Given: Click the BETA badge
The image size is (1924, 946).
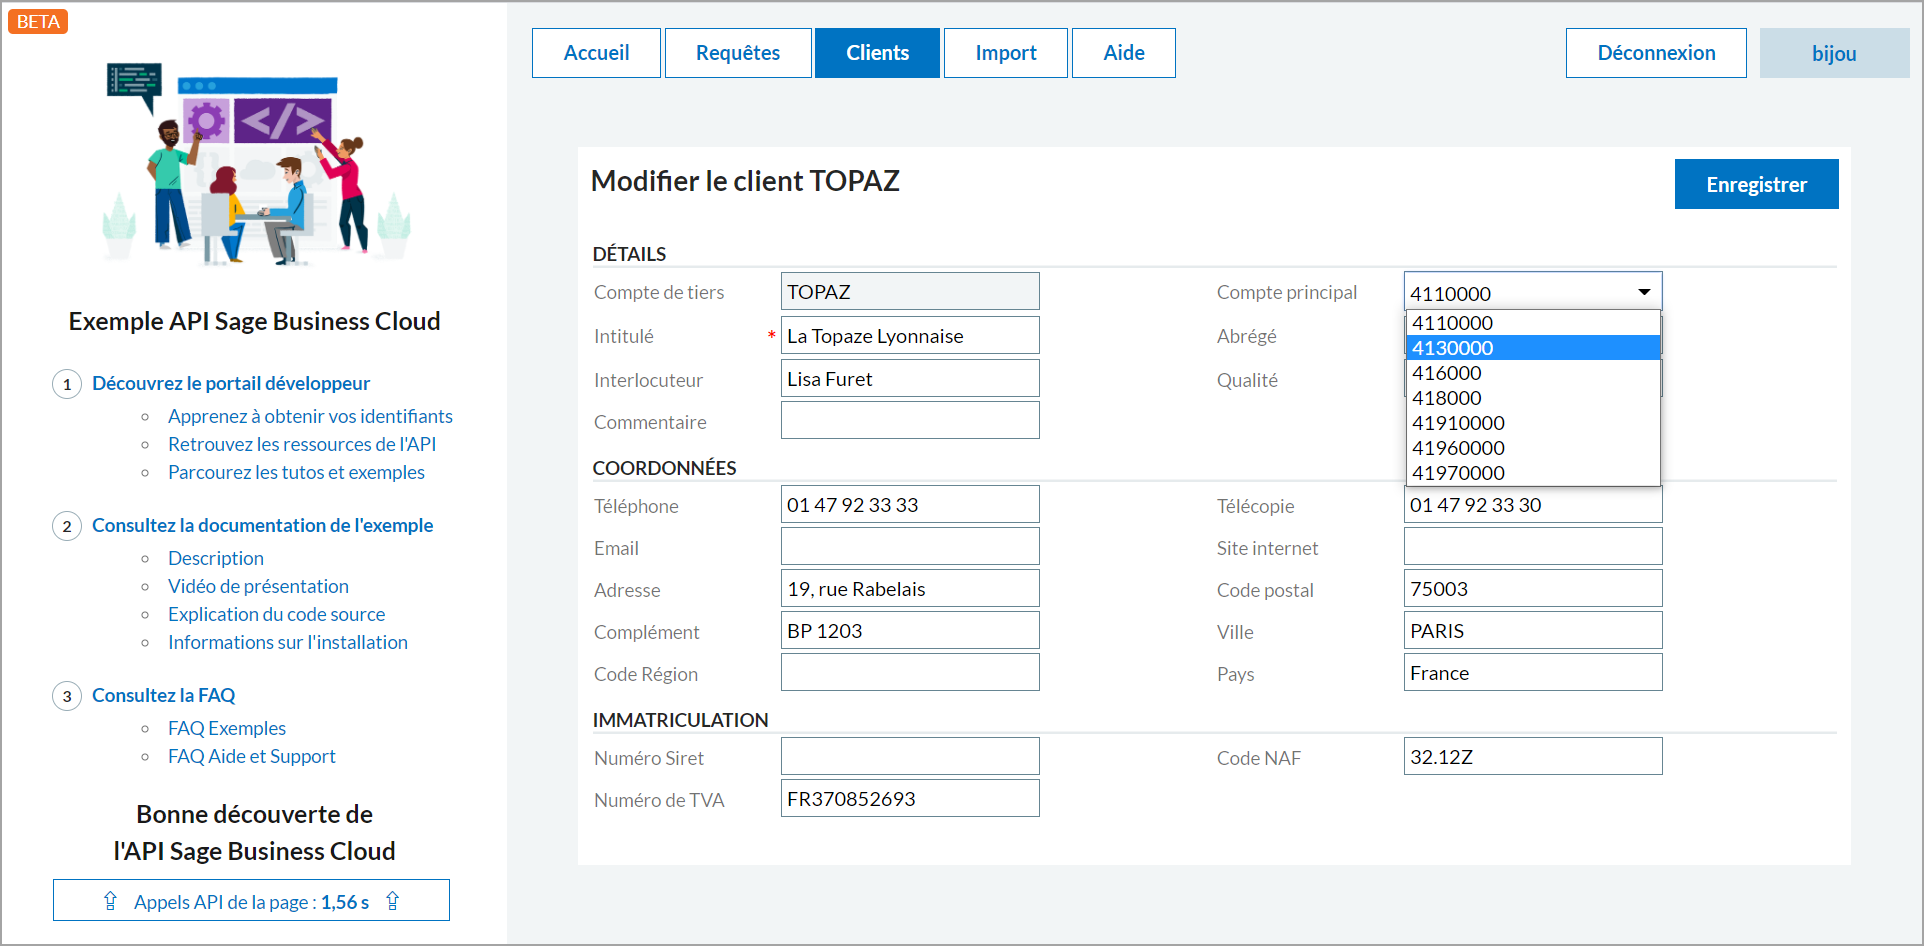Looking at the screenshot, I should point(38,21).
